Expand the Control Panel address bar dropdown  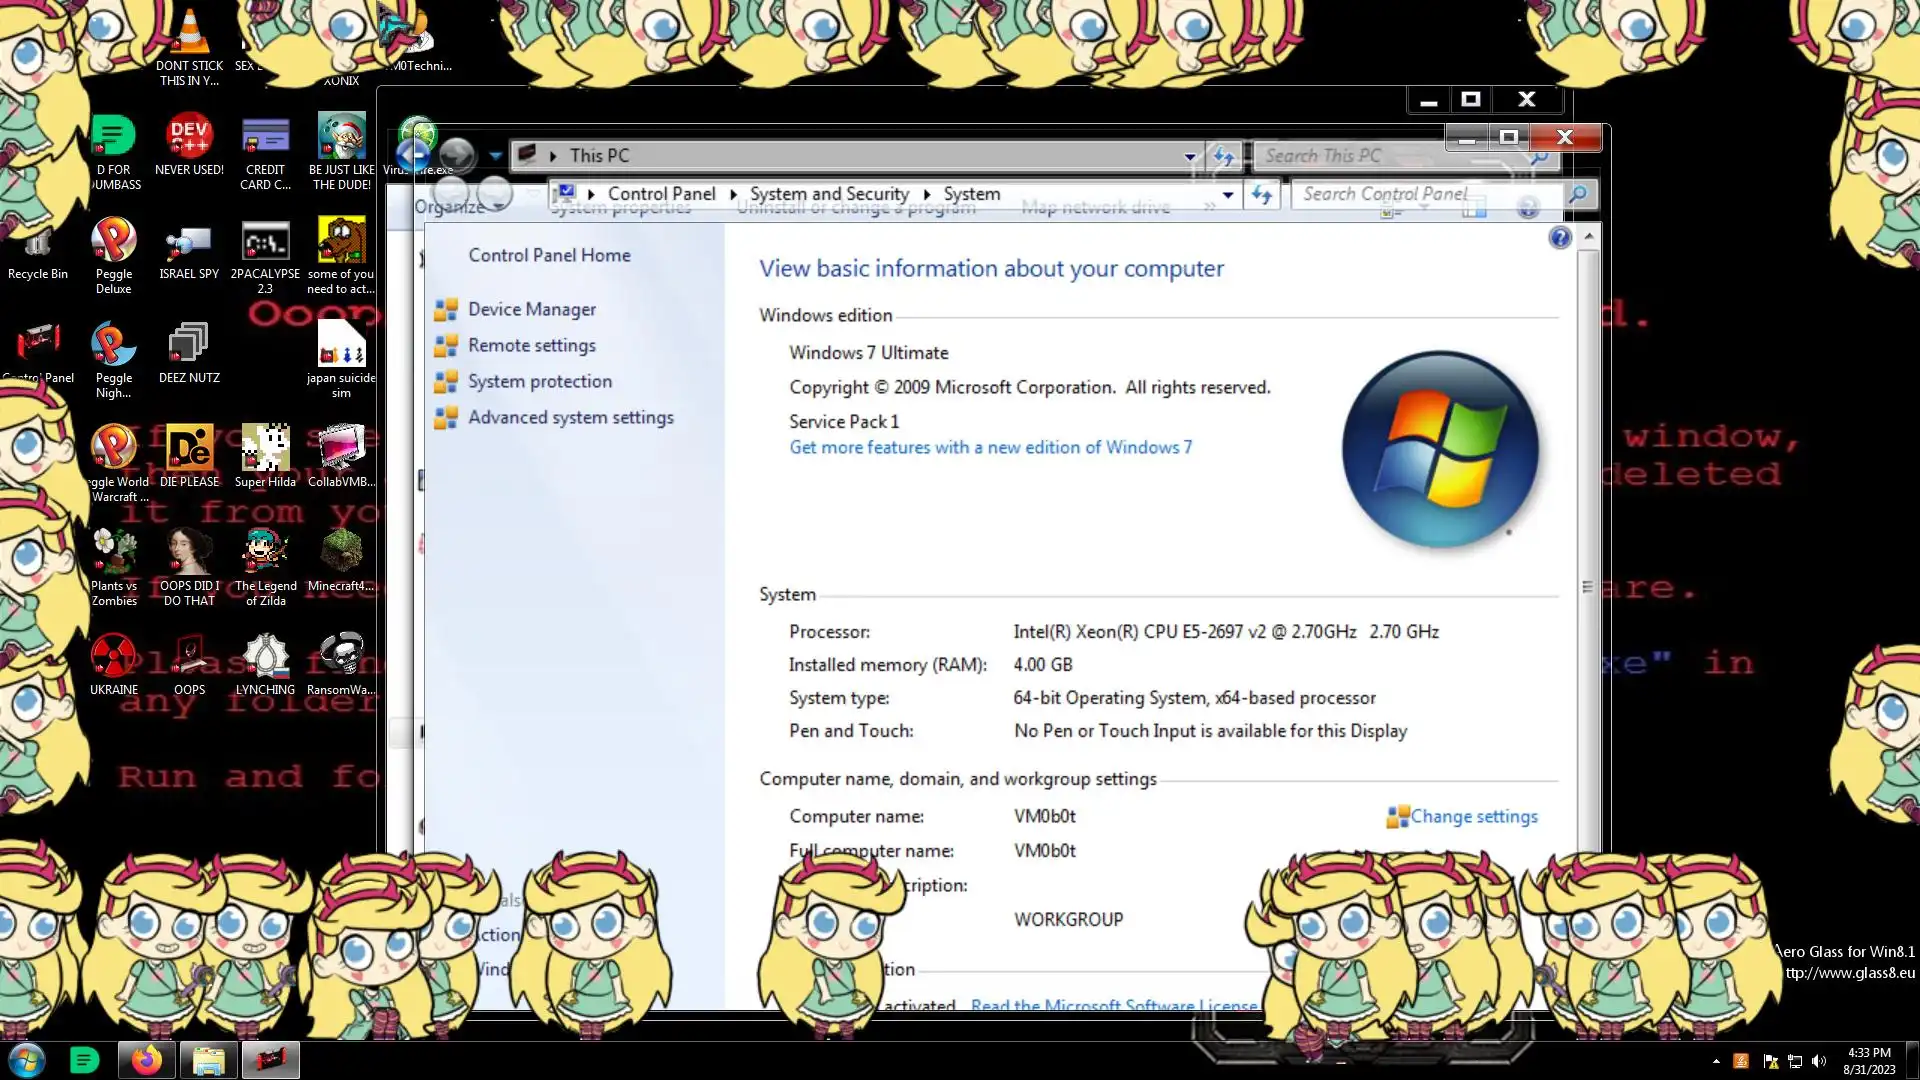tap(1227, 195)
